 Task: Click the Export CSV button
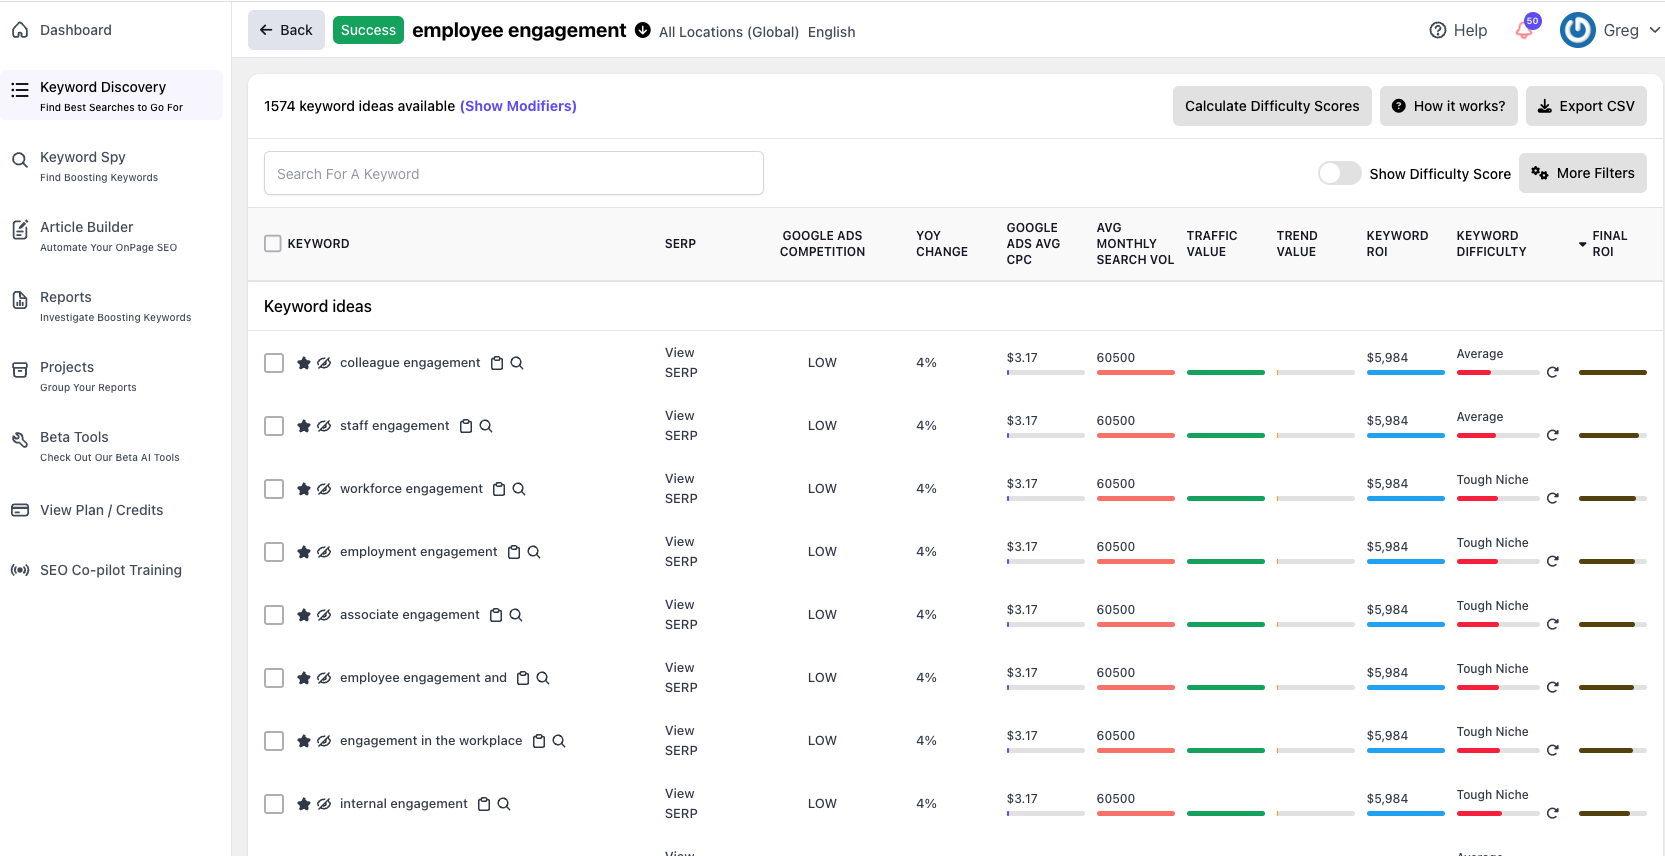point(1585,106)
